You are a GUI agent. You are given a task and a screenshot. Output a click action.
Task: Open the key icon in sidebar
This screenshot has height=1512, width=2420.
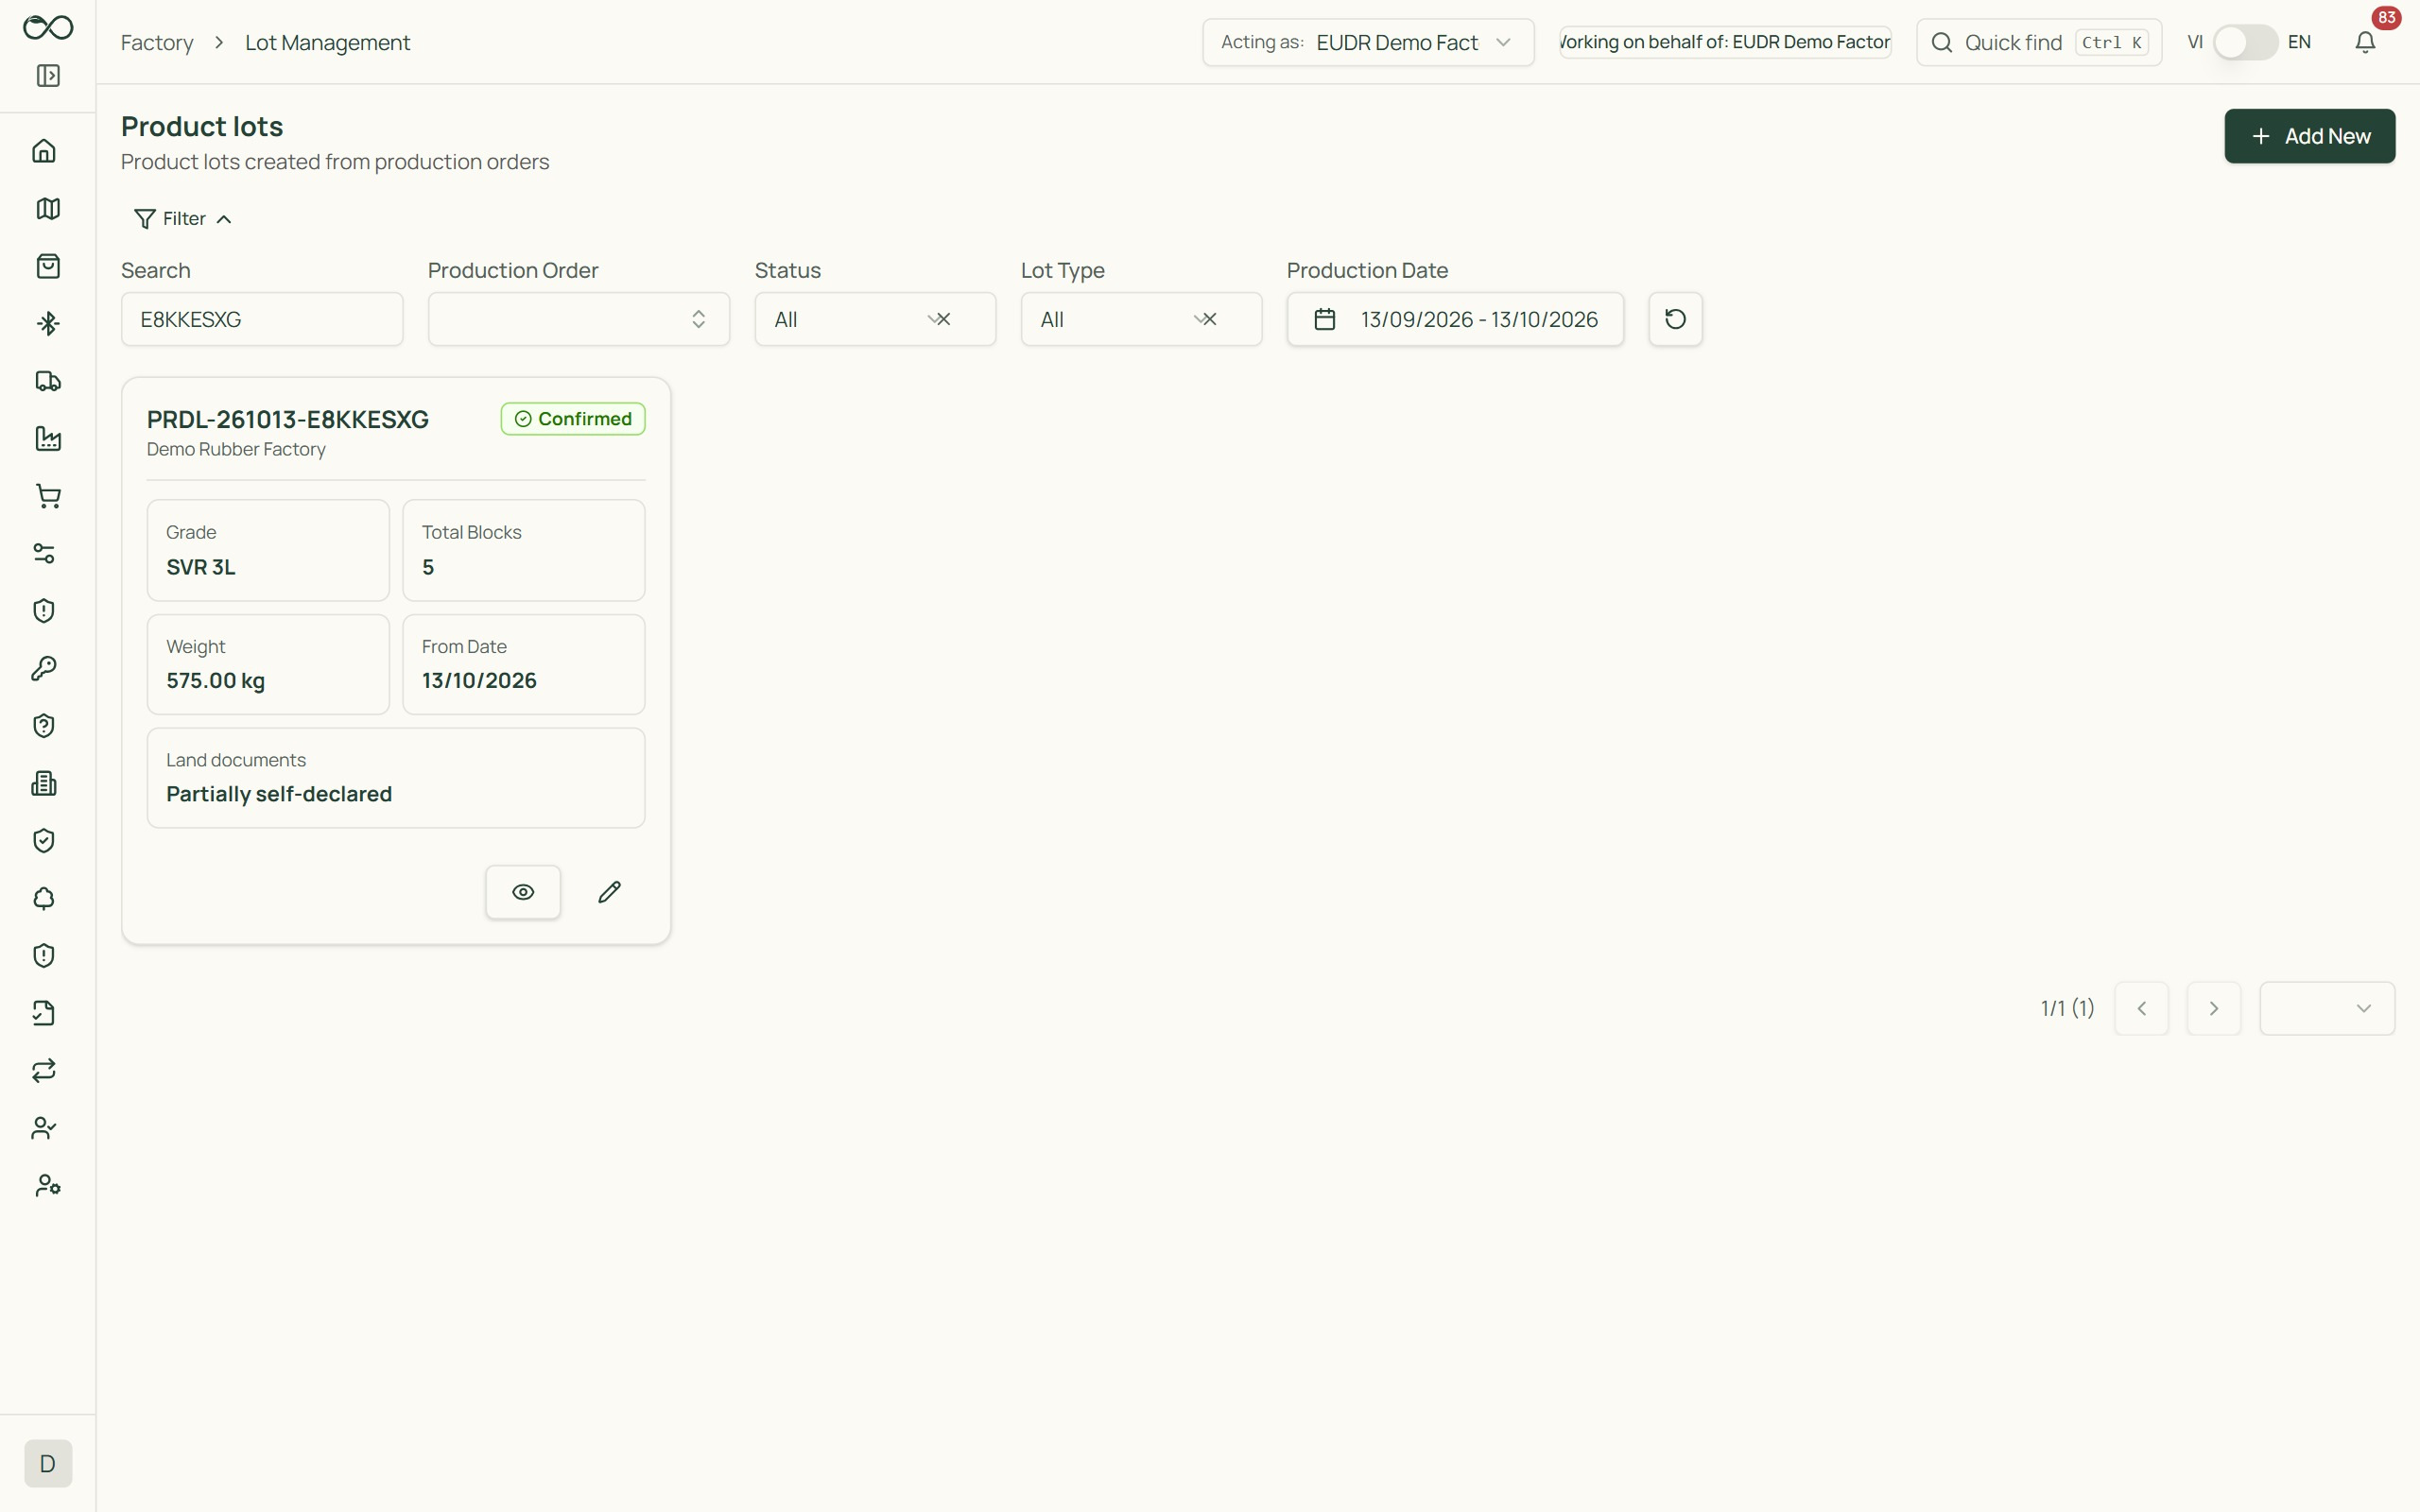[x=44, y=668]
